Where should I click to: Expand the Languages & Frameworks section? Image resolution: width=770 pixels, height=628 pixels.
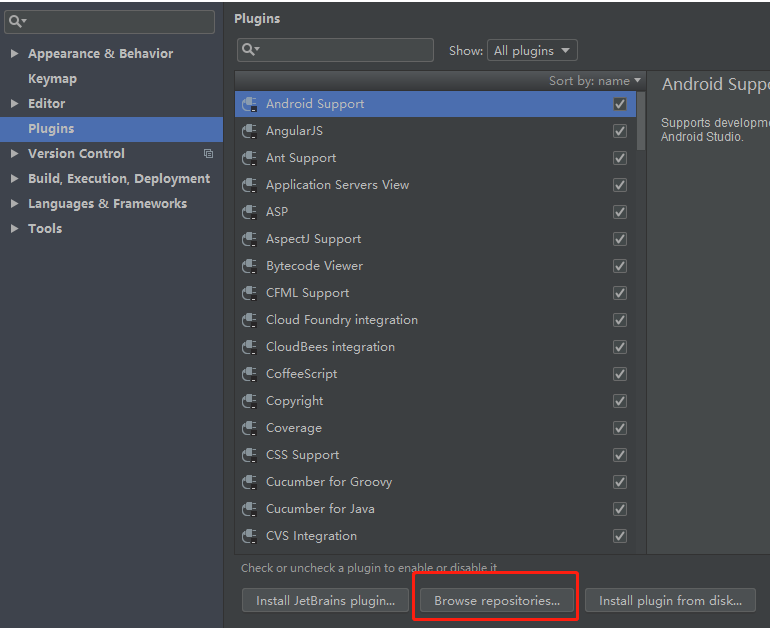14,204
